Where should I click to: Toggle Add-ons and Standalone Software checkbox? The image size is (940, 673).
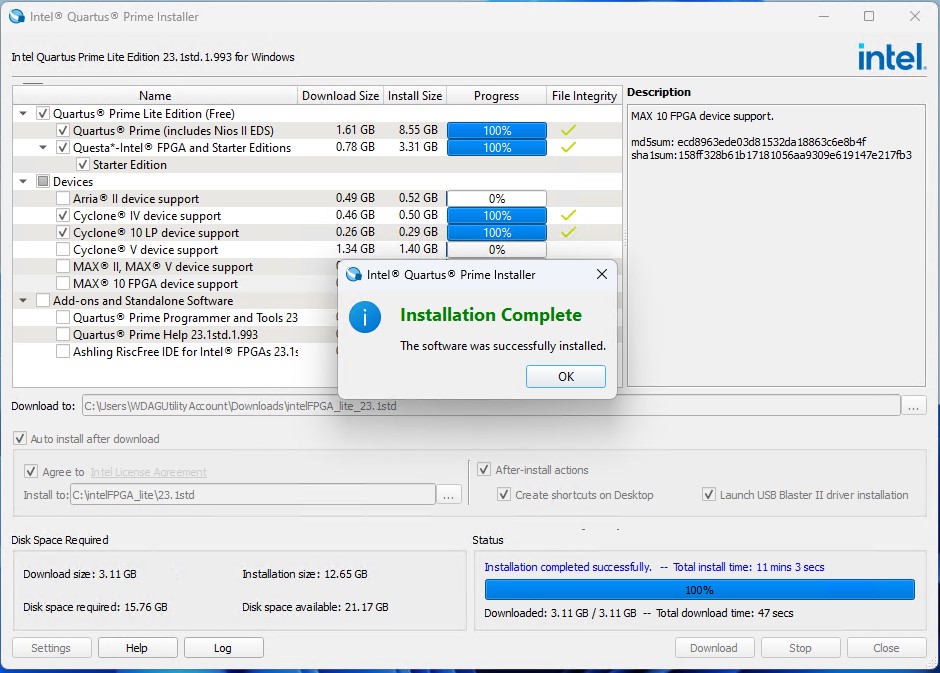[x=43, y=300]
